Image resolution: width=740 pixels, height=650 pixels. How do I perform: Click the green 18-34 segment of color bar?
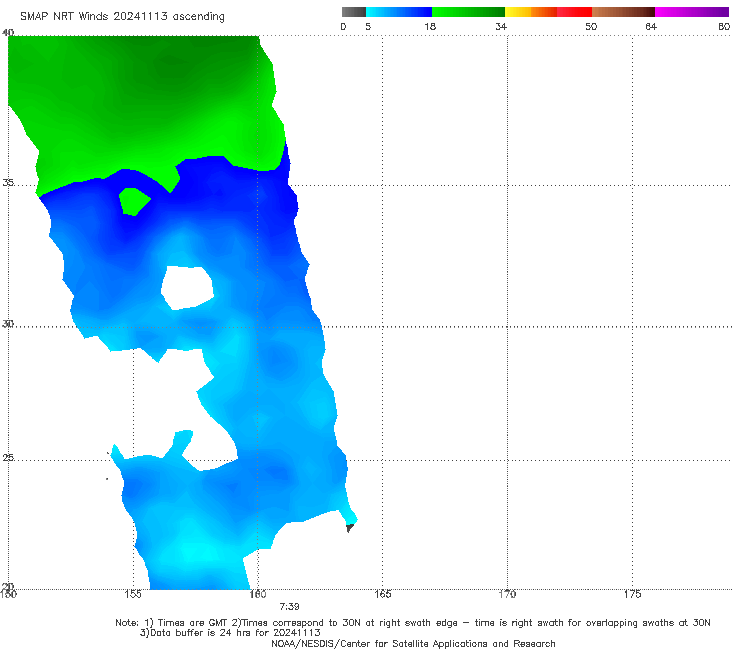[468, 12]
